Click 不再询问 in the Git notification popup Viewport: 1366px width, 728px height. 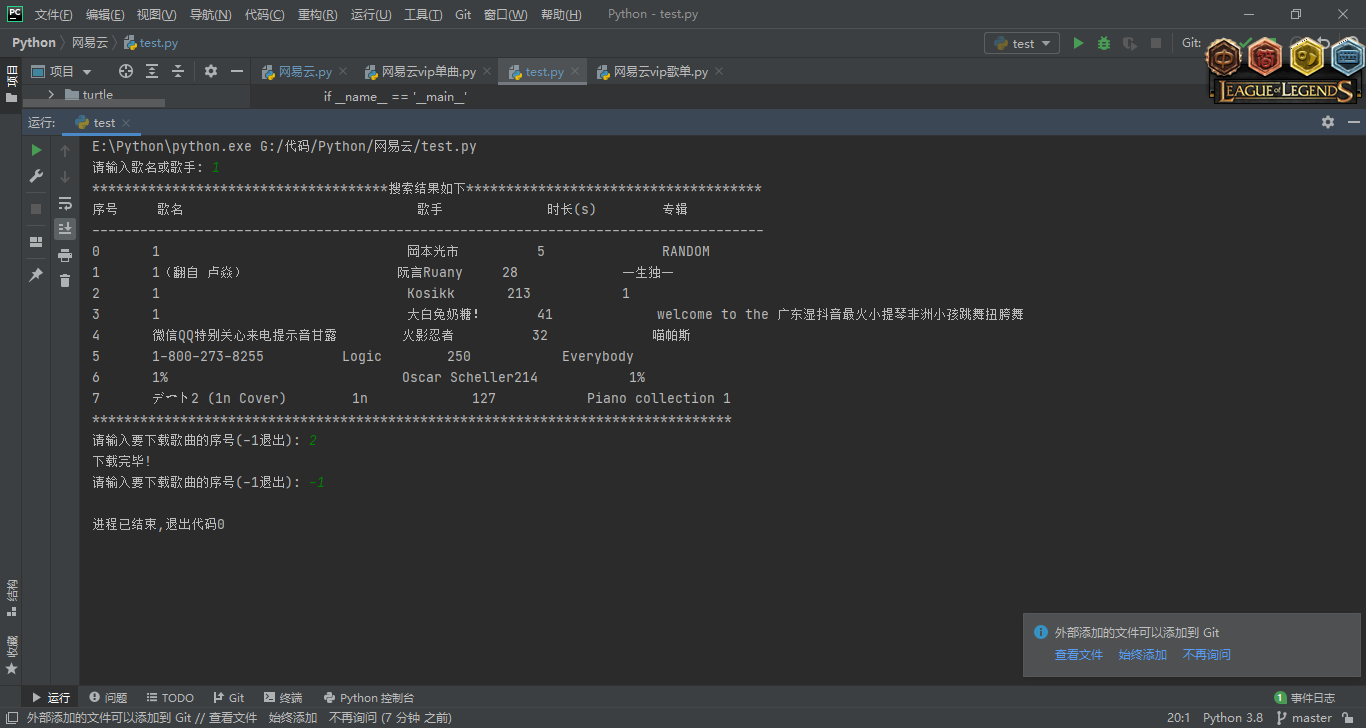(1206, 655)
